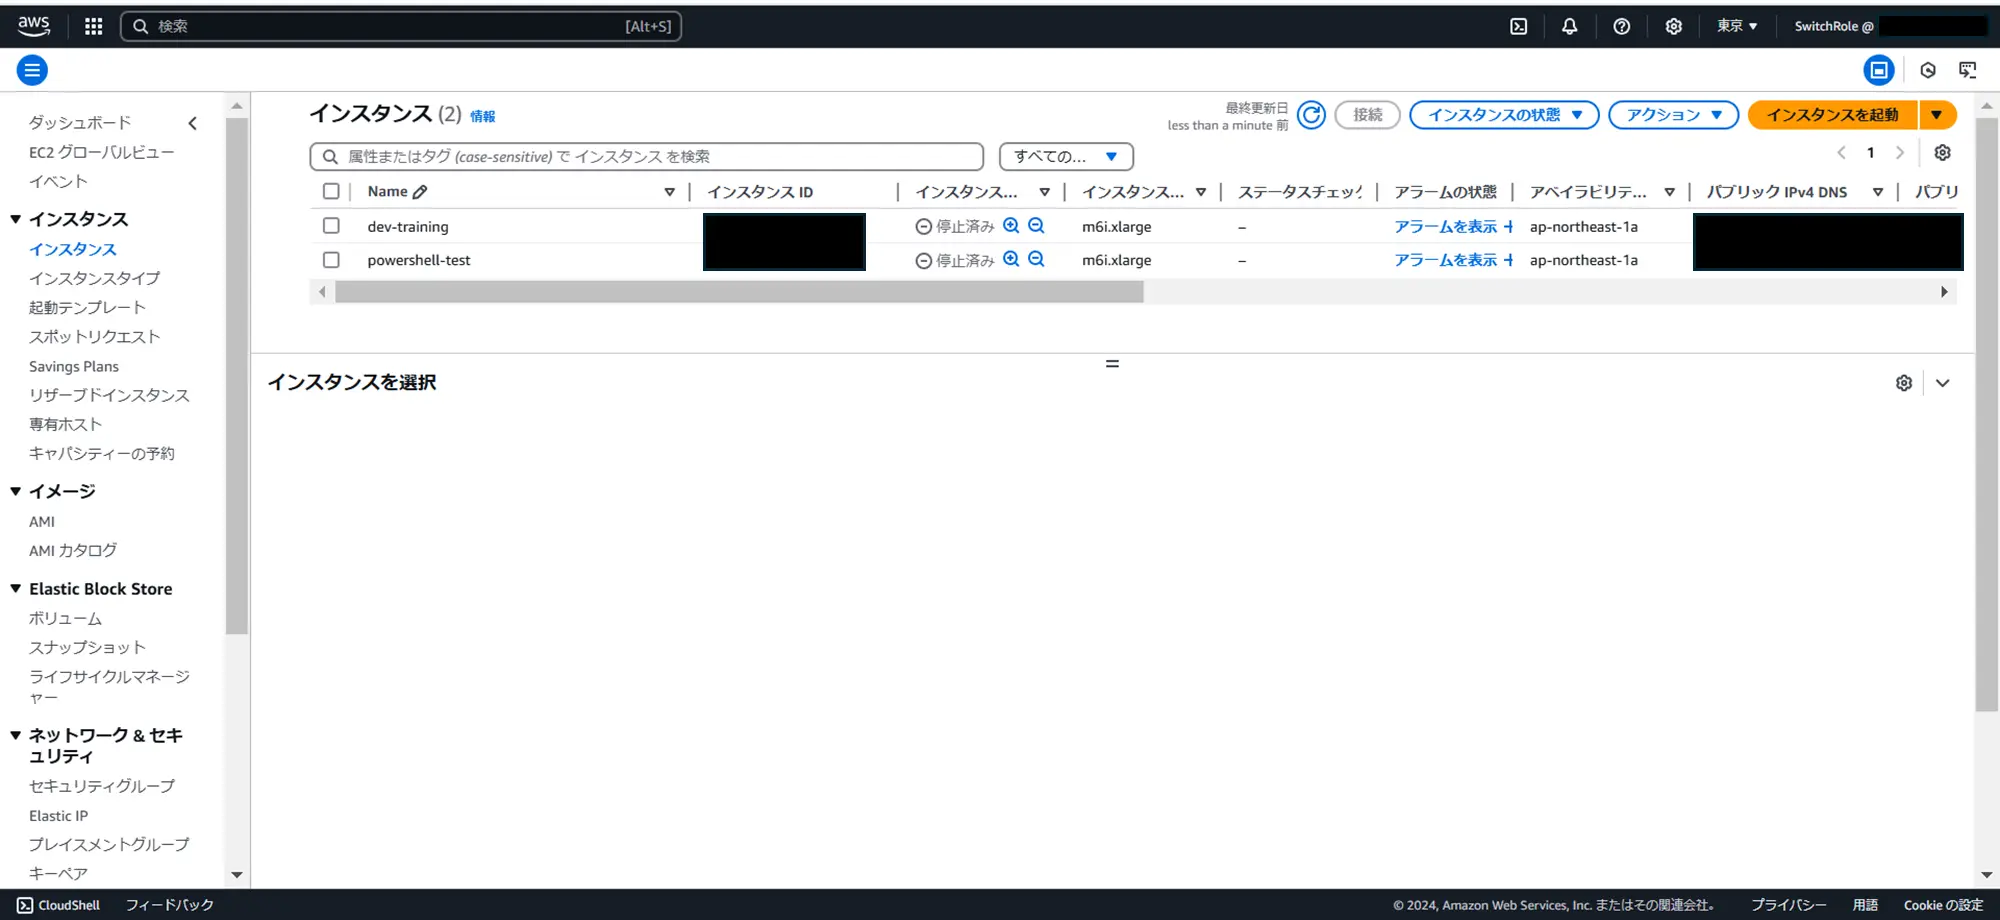Open Spot Requests in sidebar
This screenshot has width=2000, height=920.
[94, 336]
